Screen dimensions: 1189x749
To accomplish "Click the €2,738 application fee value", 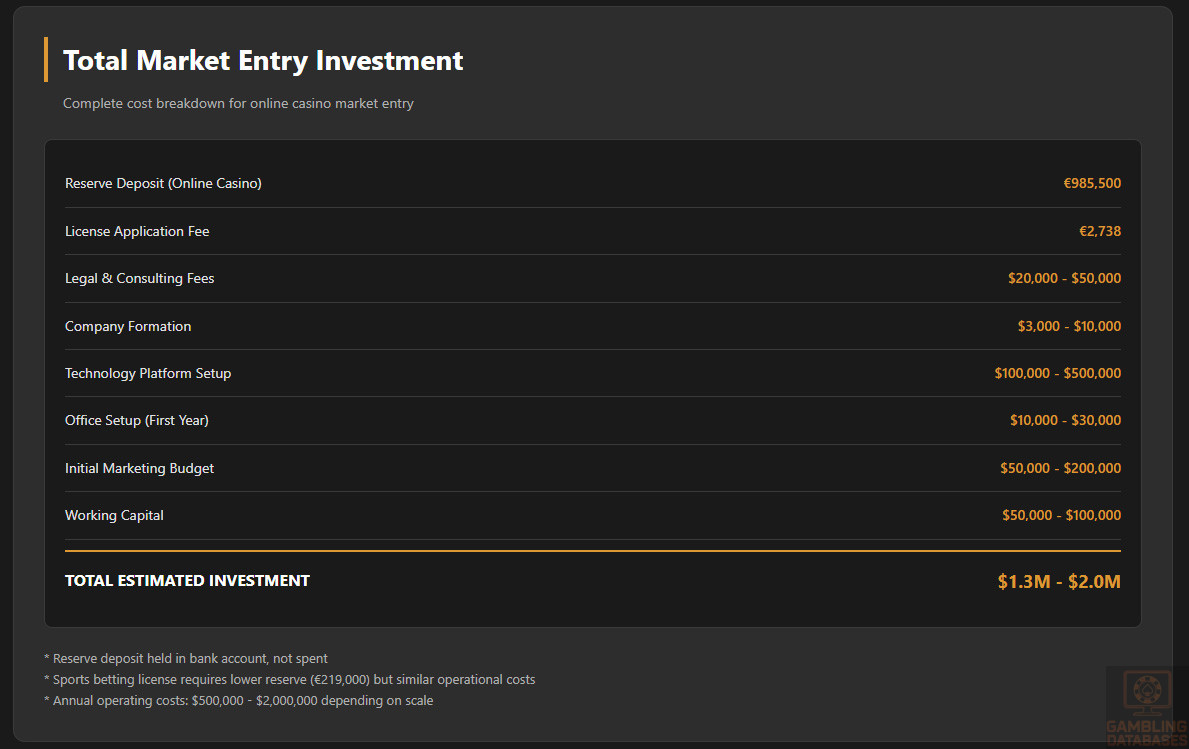I will (x=1100, y=231).
